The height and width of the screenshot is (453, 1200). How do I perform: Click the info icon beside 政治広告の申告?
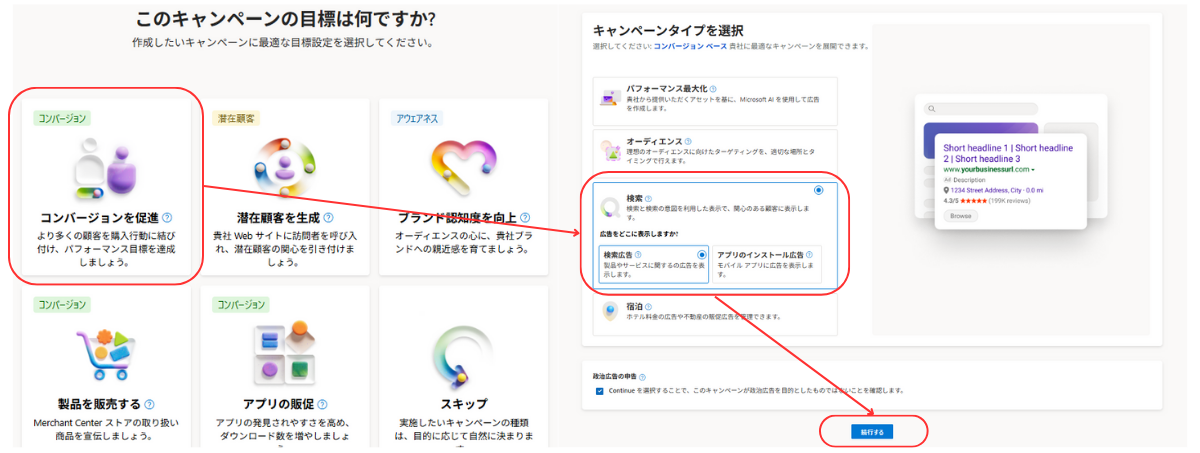(643, 377)
